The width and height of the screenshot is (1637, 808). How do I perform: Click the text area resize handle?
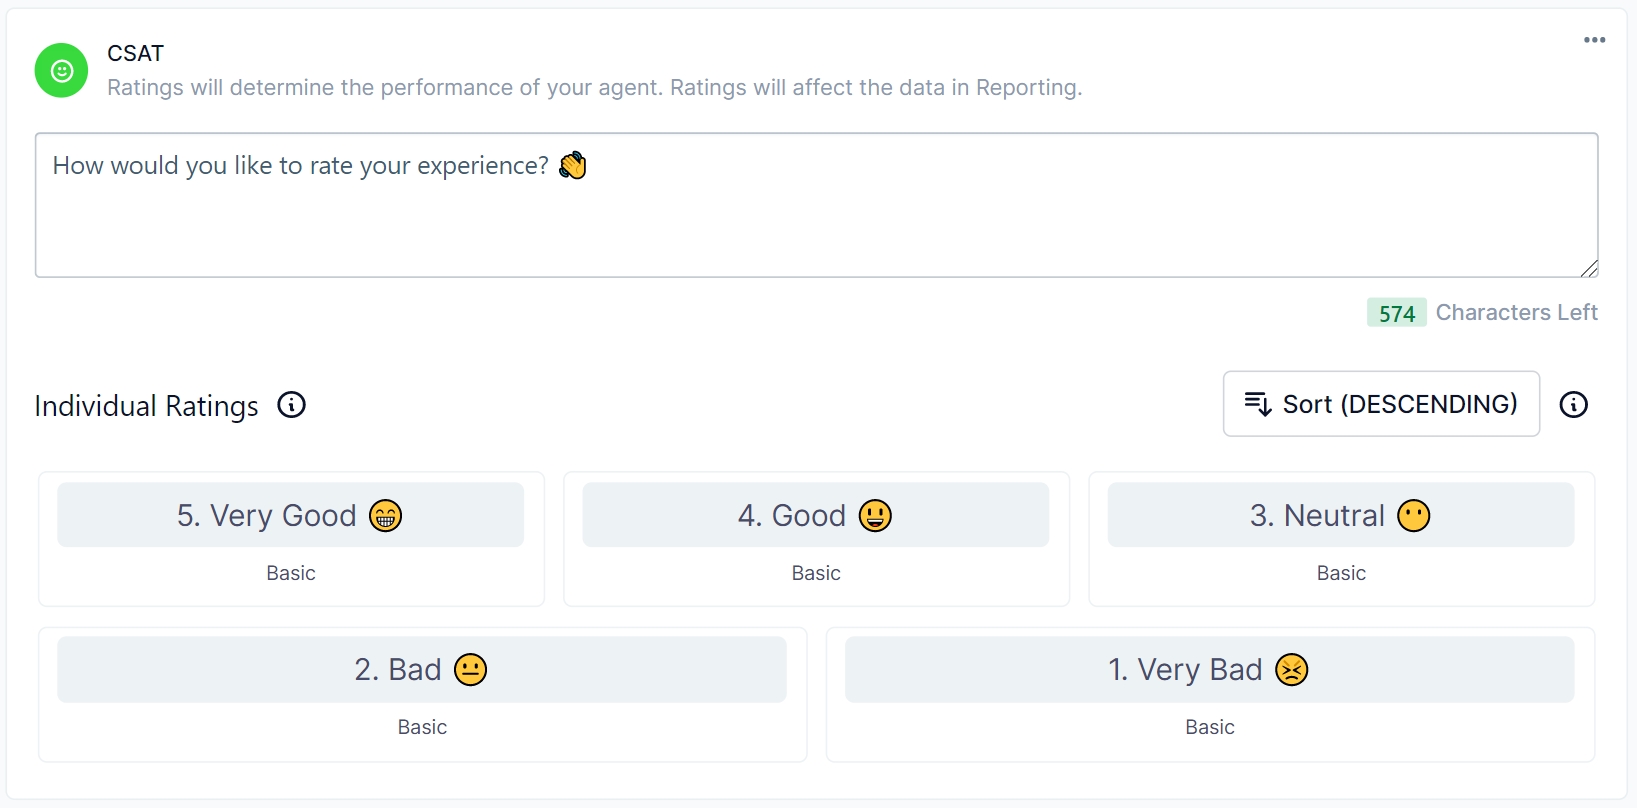point(1589,268)
